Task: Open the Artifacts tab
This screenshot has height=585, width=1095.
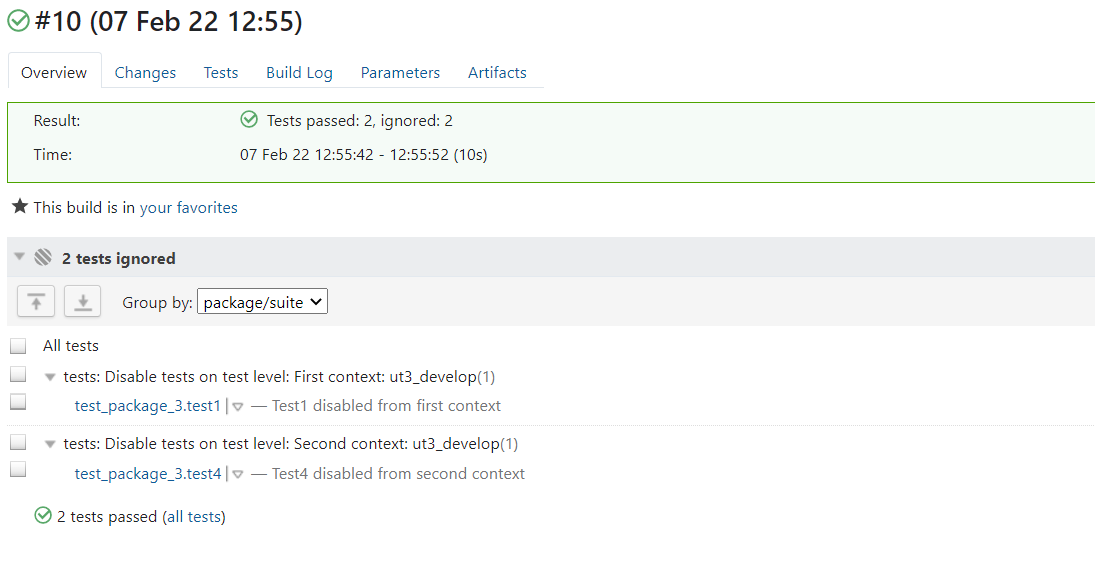Action: (x=497, y=72)
